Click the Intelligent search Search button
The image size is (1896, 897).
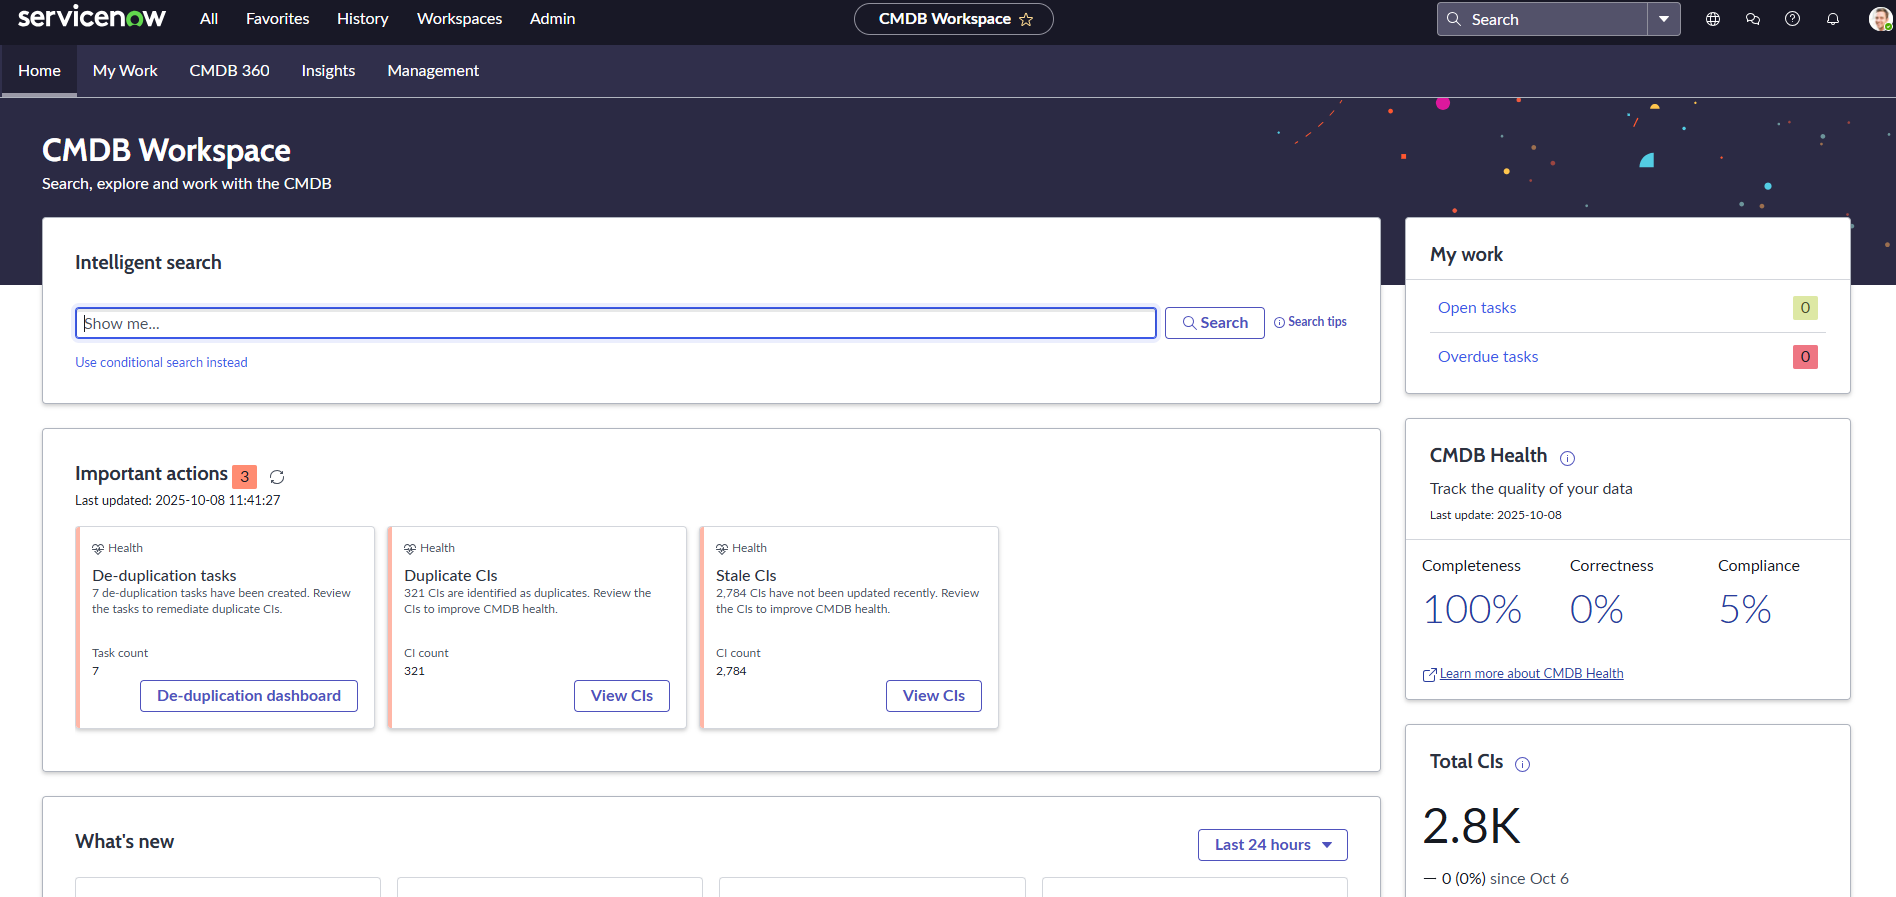1214,323
